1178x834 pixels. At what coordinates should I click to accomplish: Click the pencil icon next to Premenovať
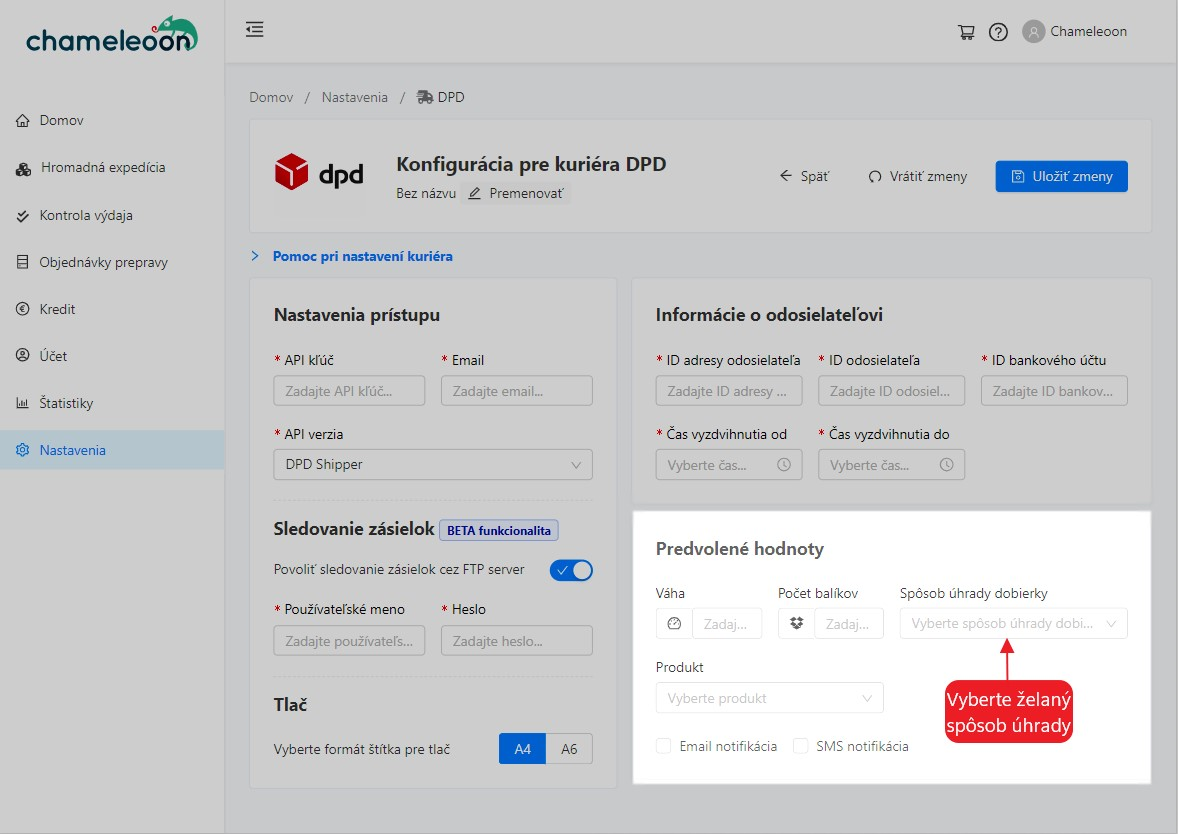click(475, 193)
